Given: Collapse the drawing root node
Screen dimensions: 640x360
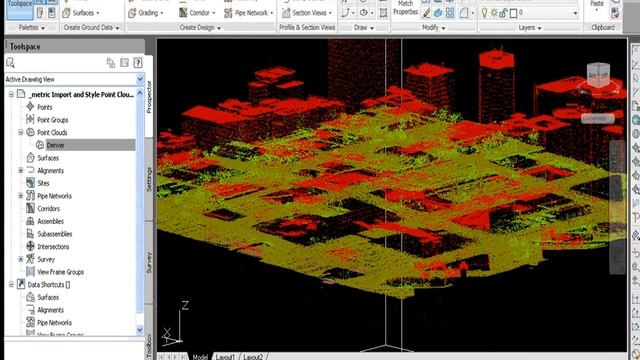Looking at the screenshot, I should click(x=11, y=94).
